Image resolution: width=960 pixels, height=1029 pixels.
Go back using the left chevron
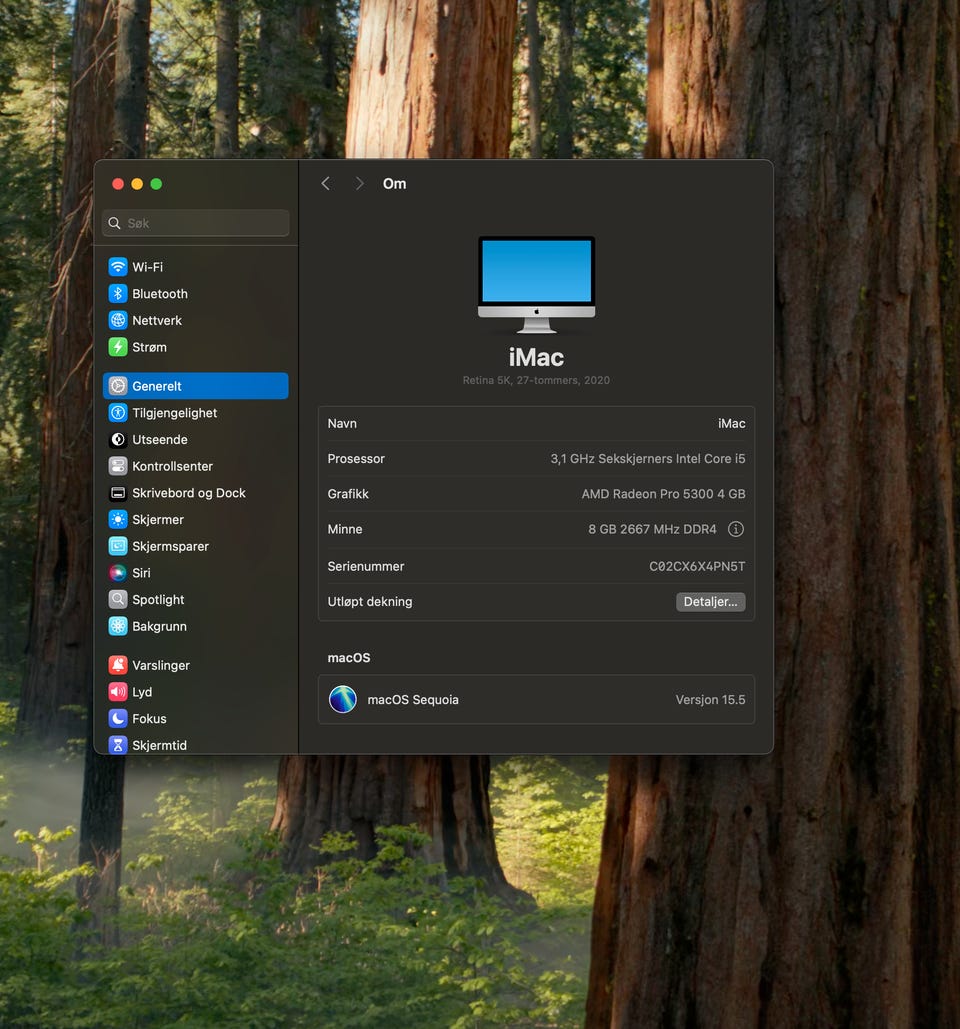coord(325,184)
